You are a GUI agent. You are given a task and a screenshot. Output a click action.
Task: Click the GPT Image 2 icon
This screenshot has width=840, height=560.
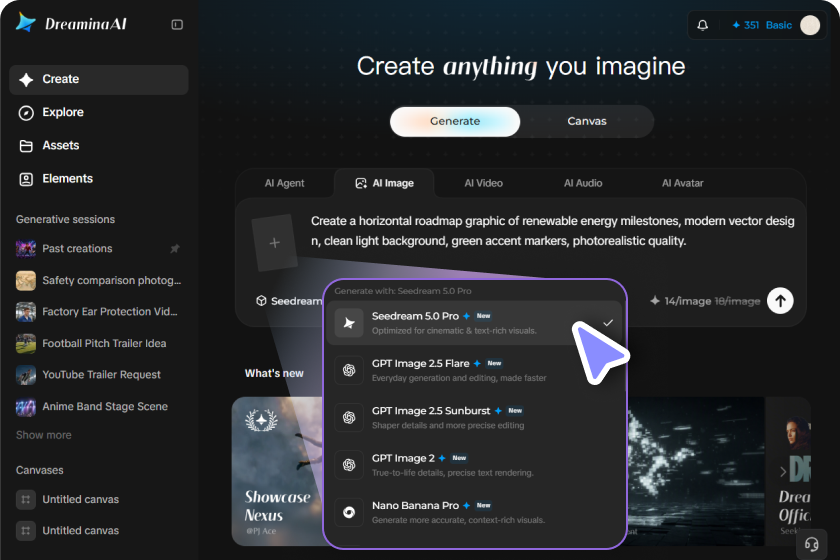point(349,465)
